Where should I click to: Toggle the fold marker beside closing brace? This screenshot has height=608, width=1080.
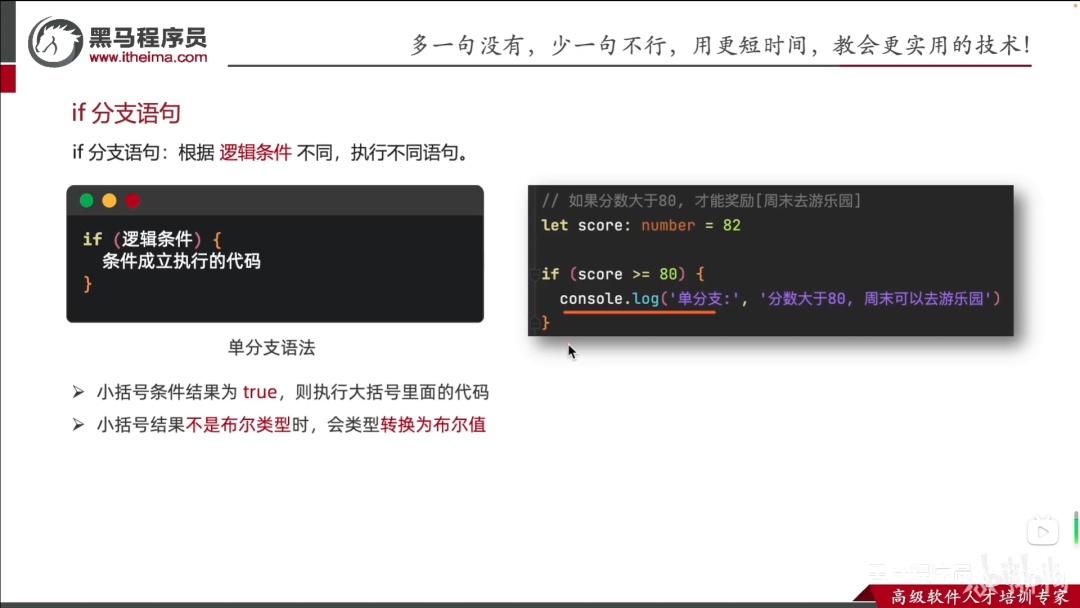pos(534,322)
